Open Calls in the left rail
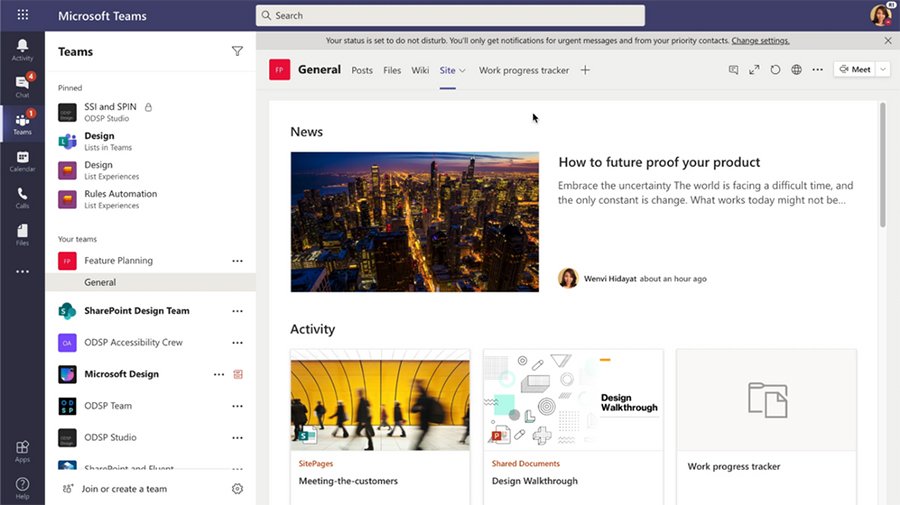Viewport: 900px width, 505px height. click(22, 197)
